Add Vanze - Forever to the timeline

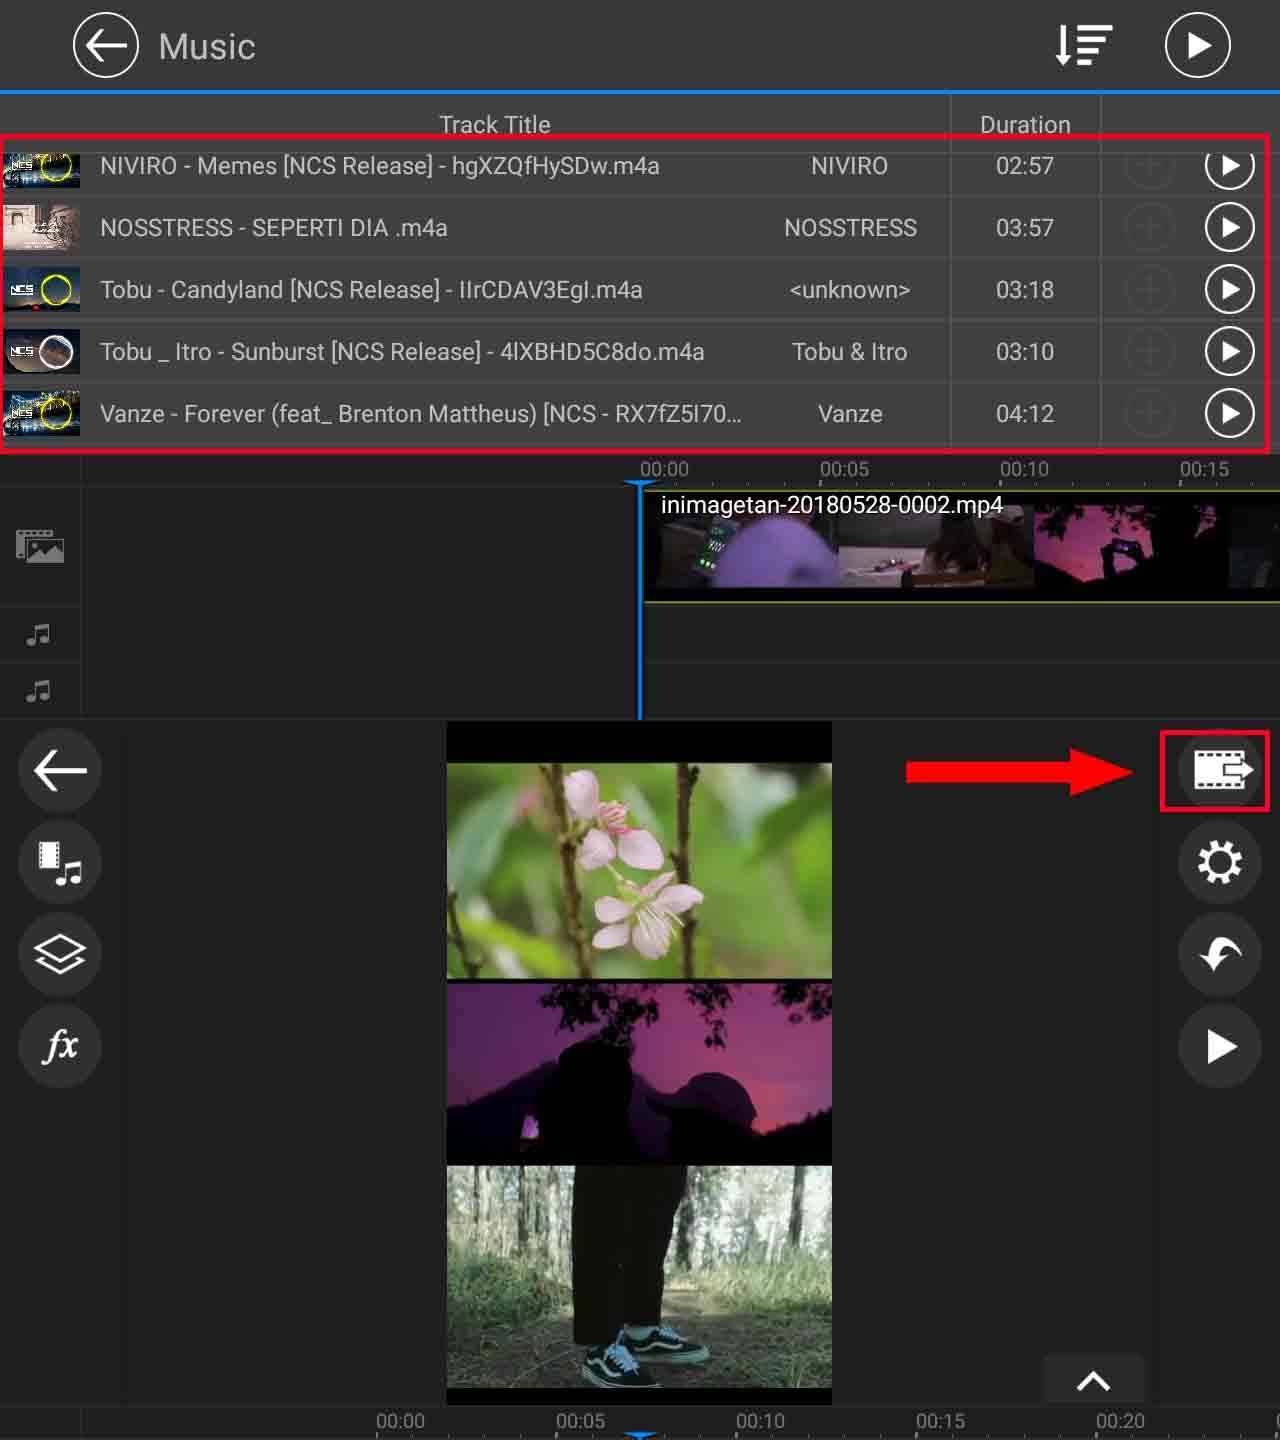[1149, 414]
